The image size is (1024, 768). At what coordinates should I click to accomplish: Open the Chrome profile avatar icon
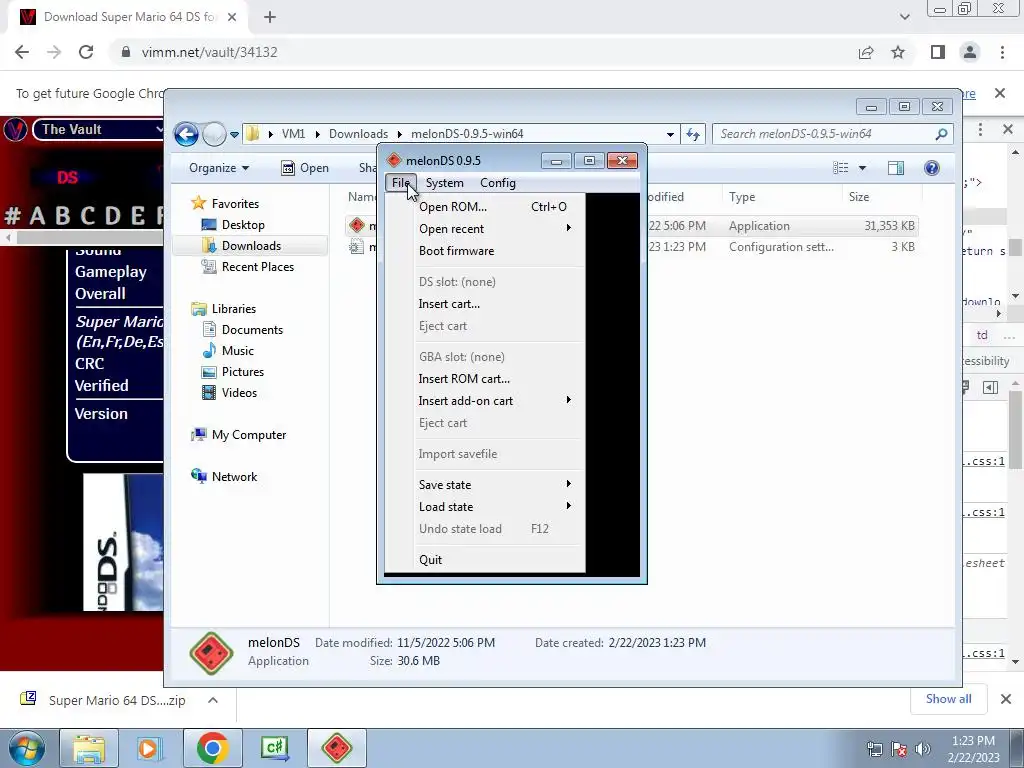pos(970,52)
